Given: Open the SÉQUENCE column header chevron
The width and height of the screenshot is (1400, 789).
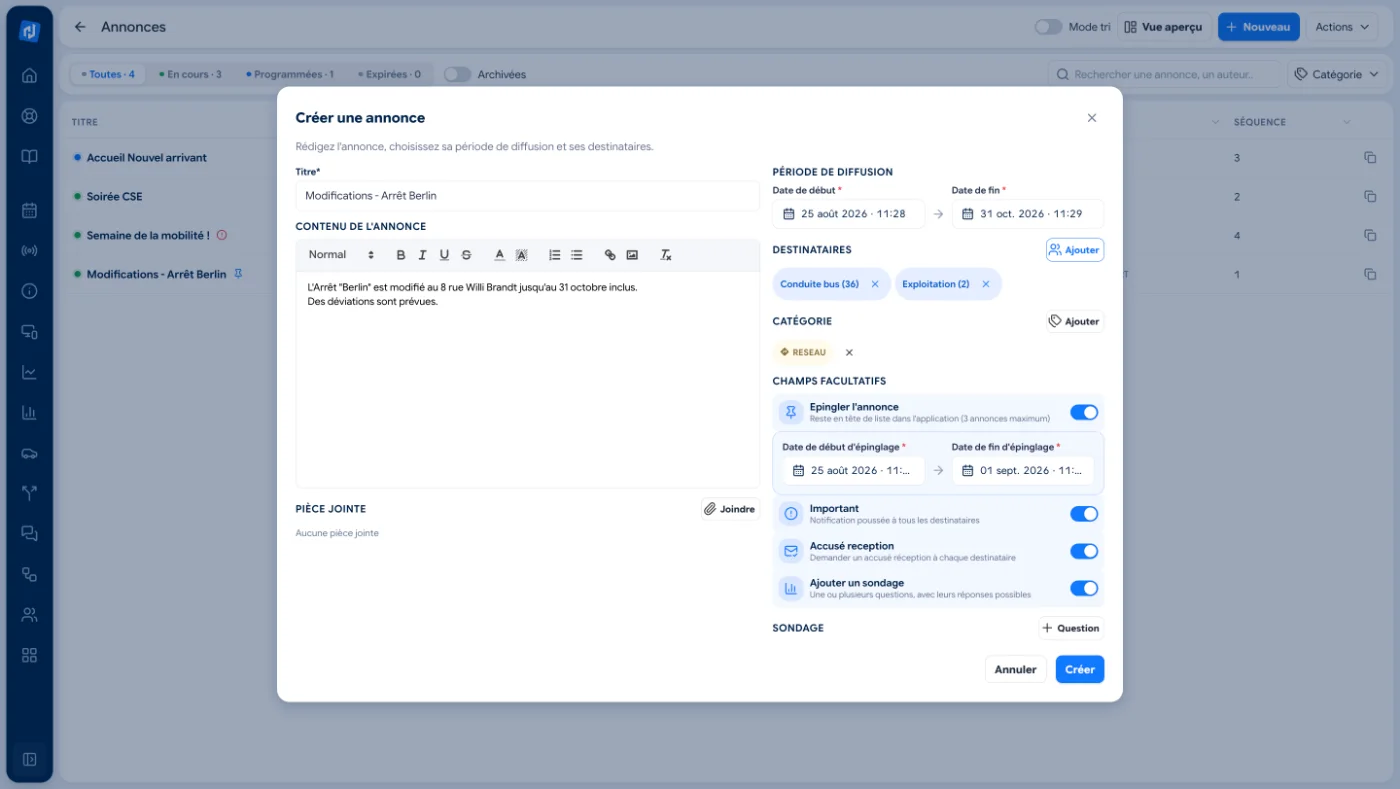Looking at the screenshot, I should pyautogui.click(x=1346, y=122).
